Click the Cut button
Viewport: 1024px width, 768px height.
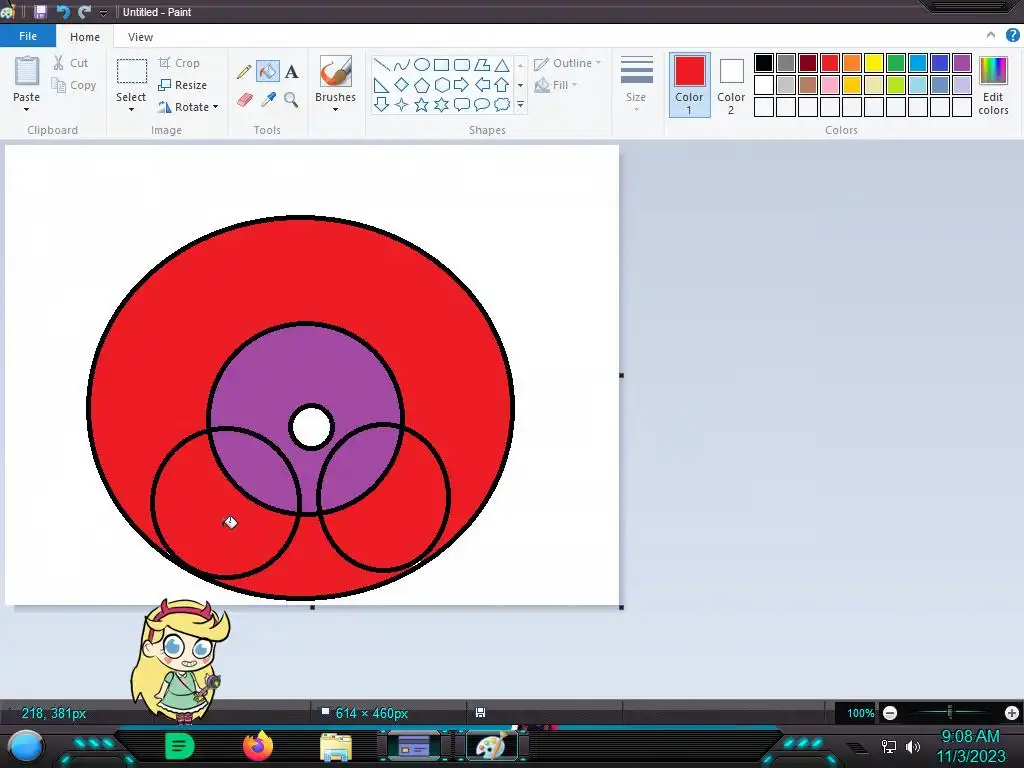click(71, 63)
